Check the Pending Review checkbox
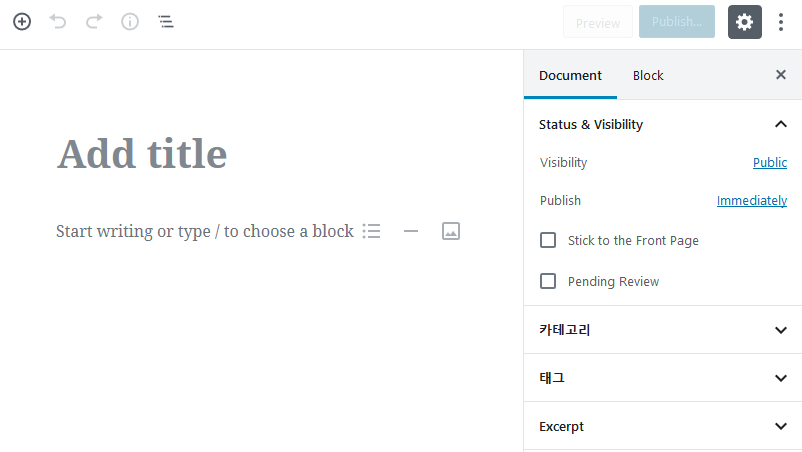This screenshot has height=452, width=802. pos(548,281)
